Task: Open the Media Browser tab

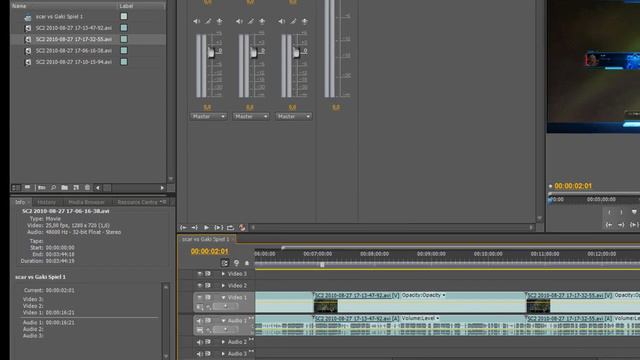Action: pyautogui.click(x=87, y=202)
